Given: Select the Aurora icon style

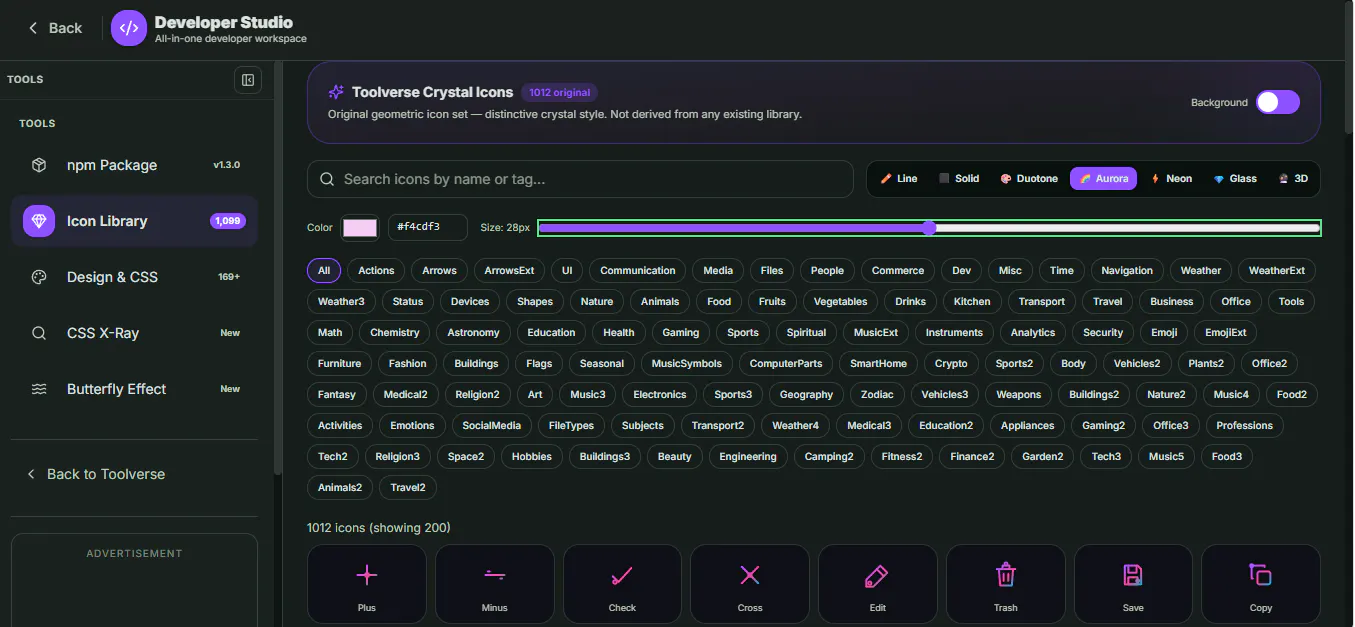Looking at the screenshot, I should pyautogui.click(x=1103, y=179).
